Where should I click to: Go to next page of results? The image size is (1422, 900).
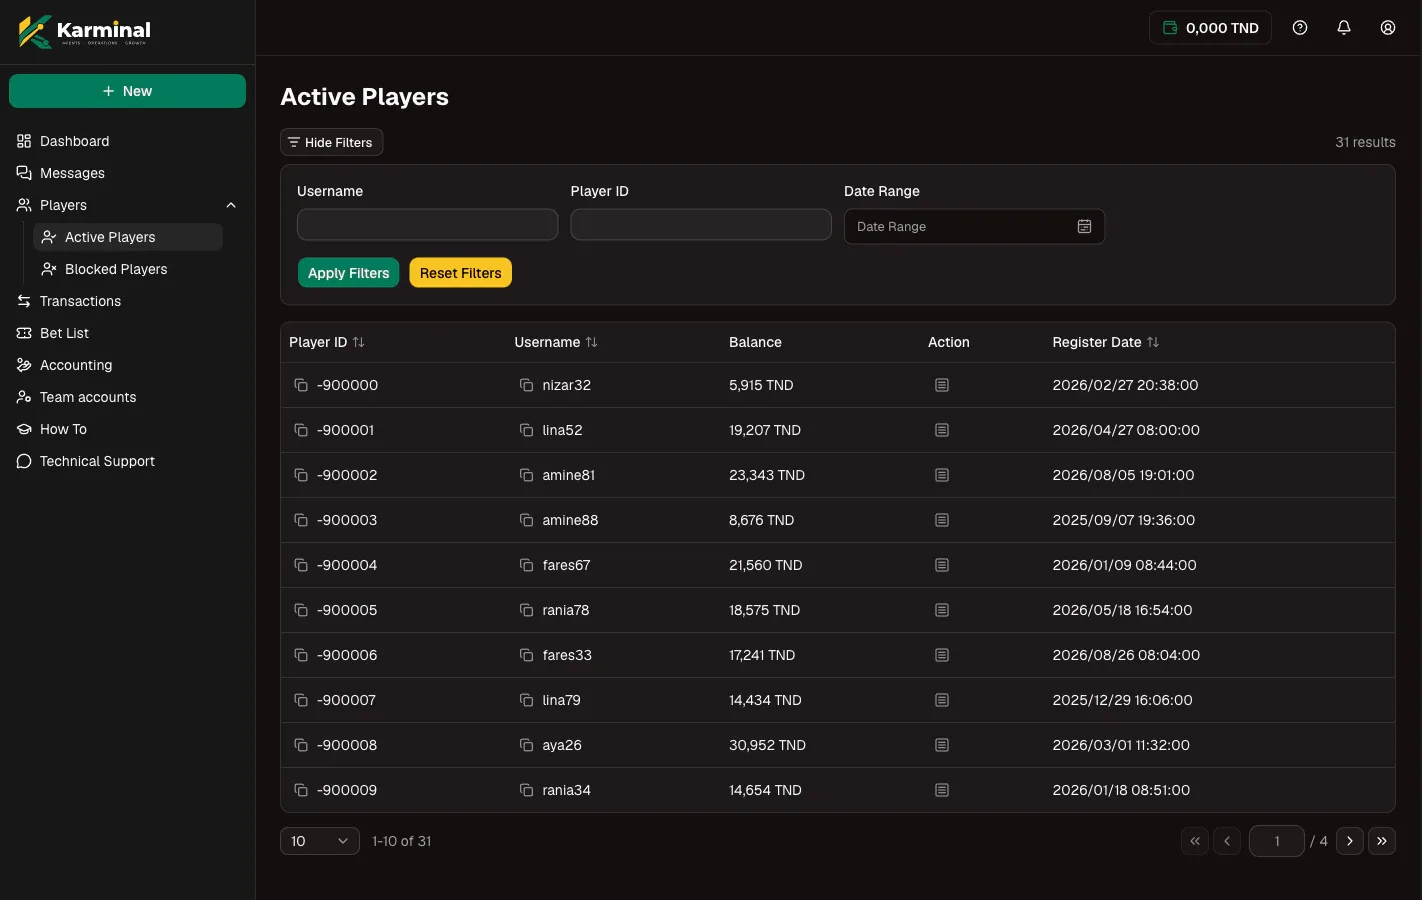click(1350, 841)
